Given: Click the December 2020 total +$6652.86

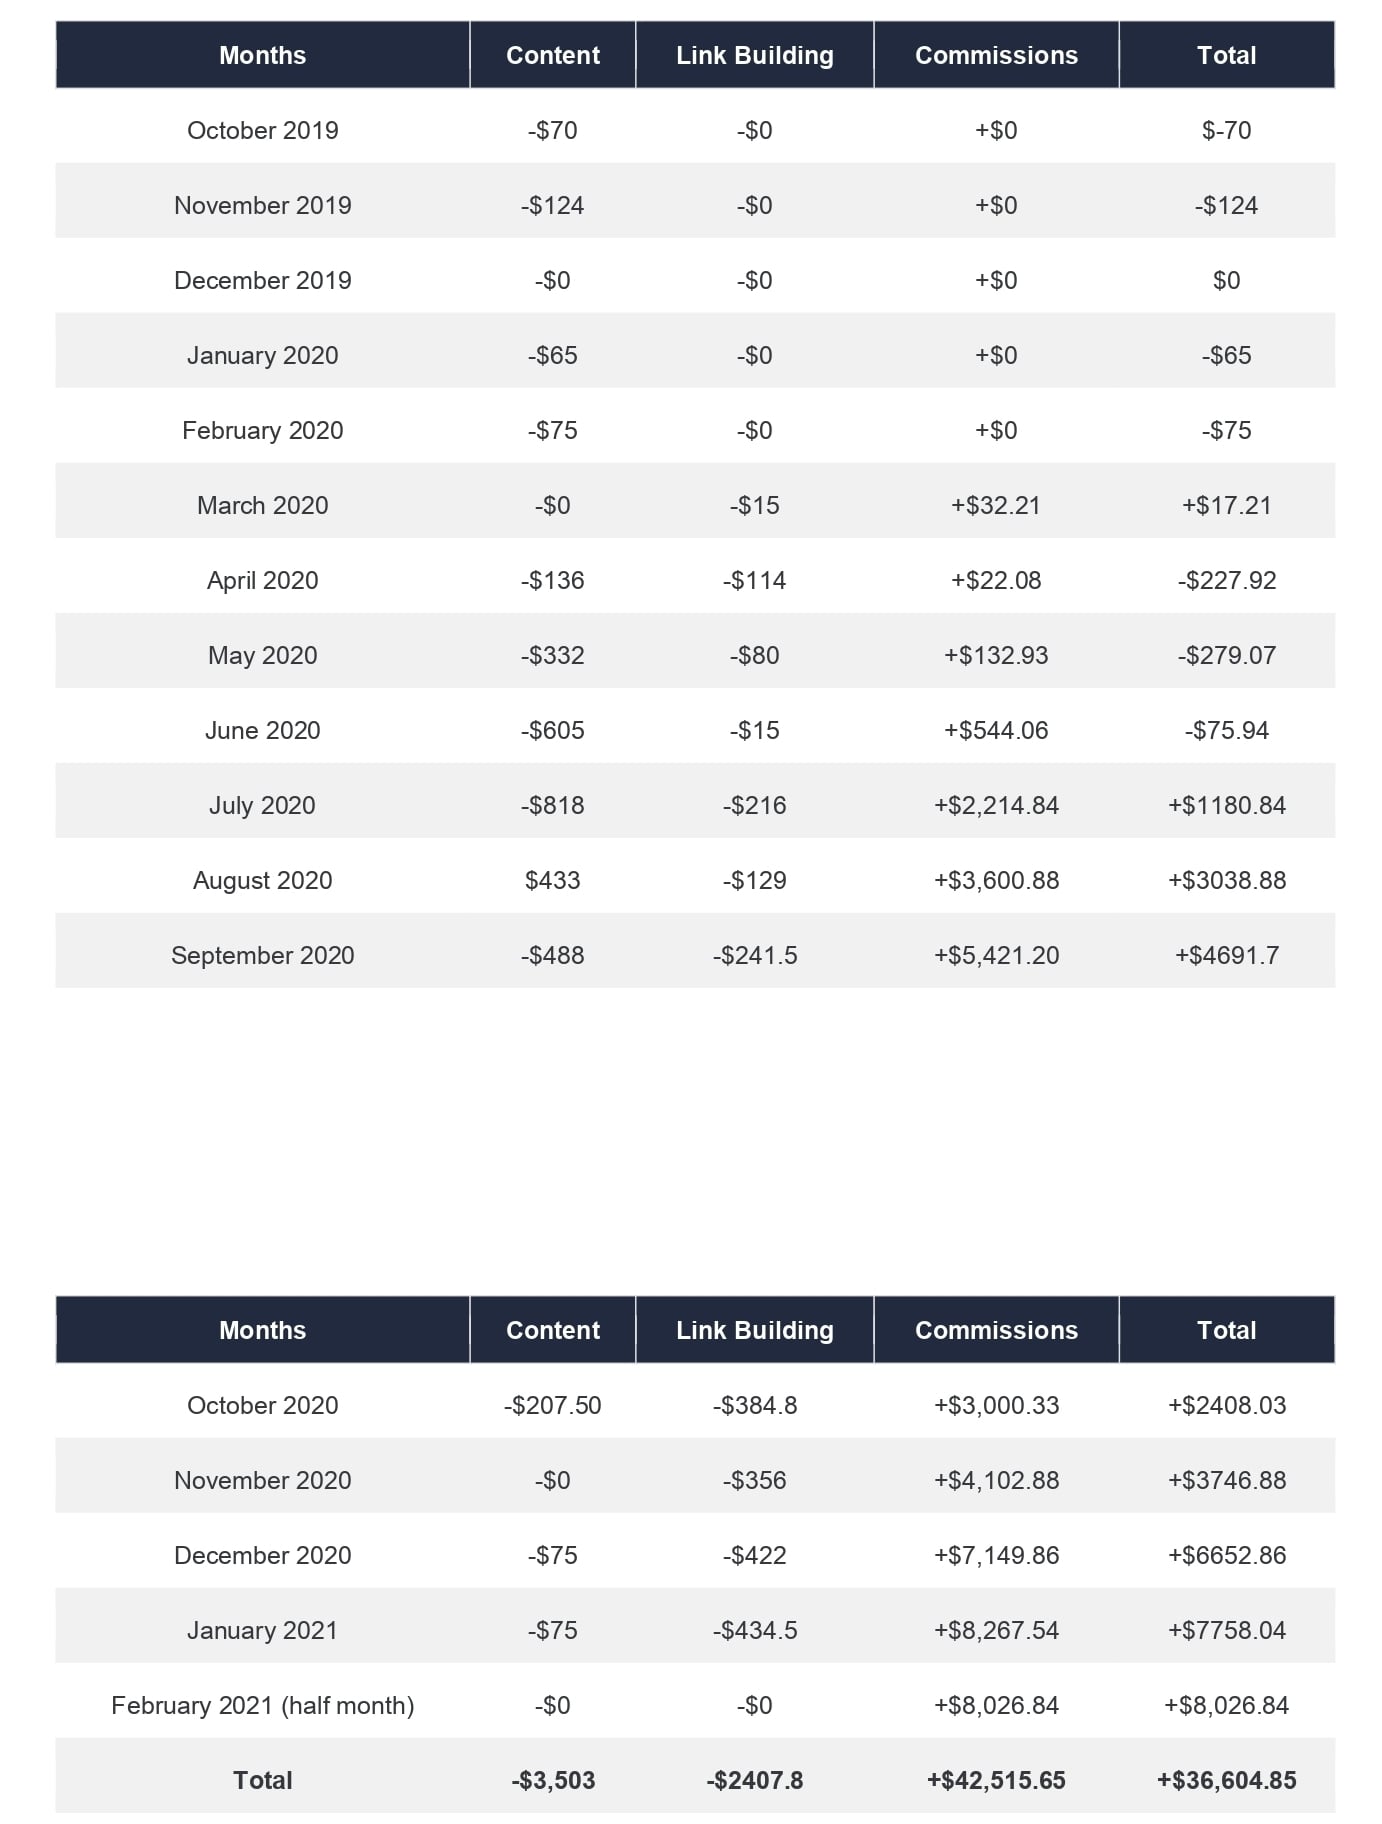Looking at the screenshot, I should (x=1226, y=1555).
